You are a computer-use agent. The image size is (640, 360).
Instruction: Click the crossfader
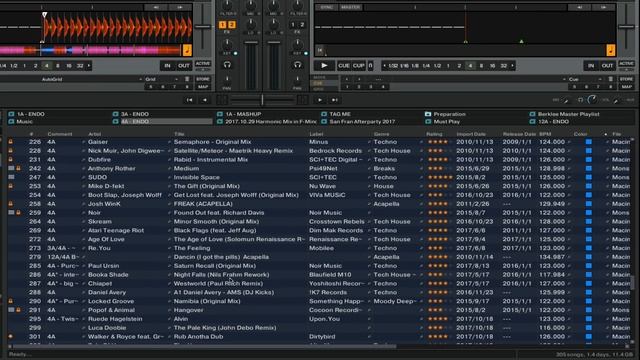coord(262,100)
